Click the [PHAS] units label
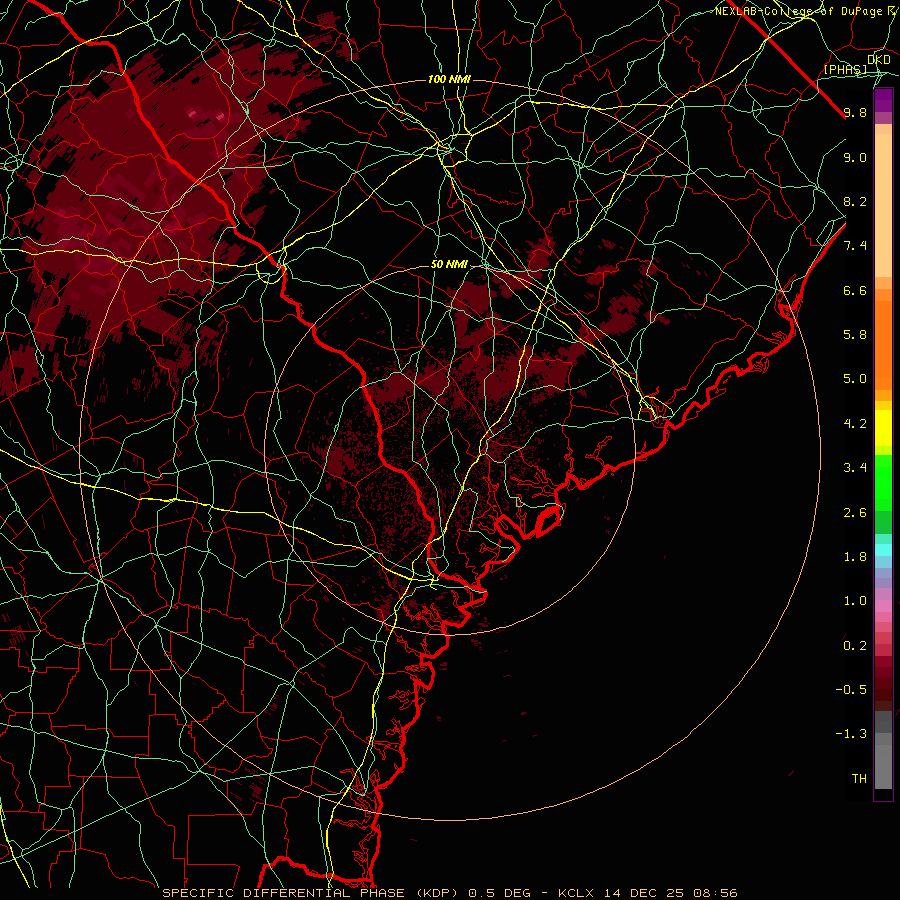The width and height of the screenshot is (900, 900). (x=845, y=69)
